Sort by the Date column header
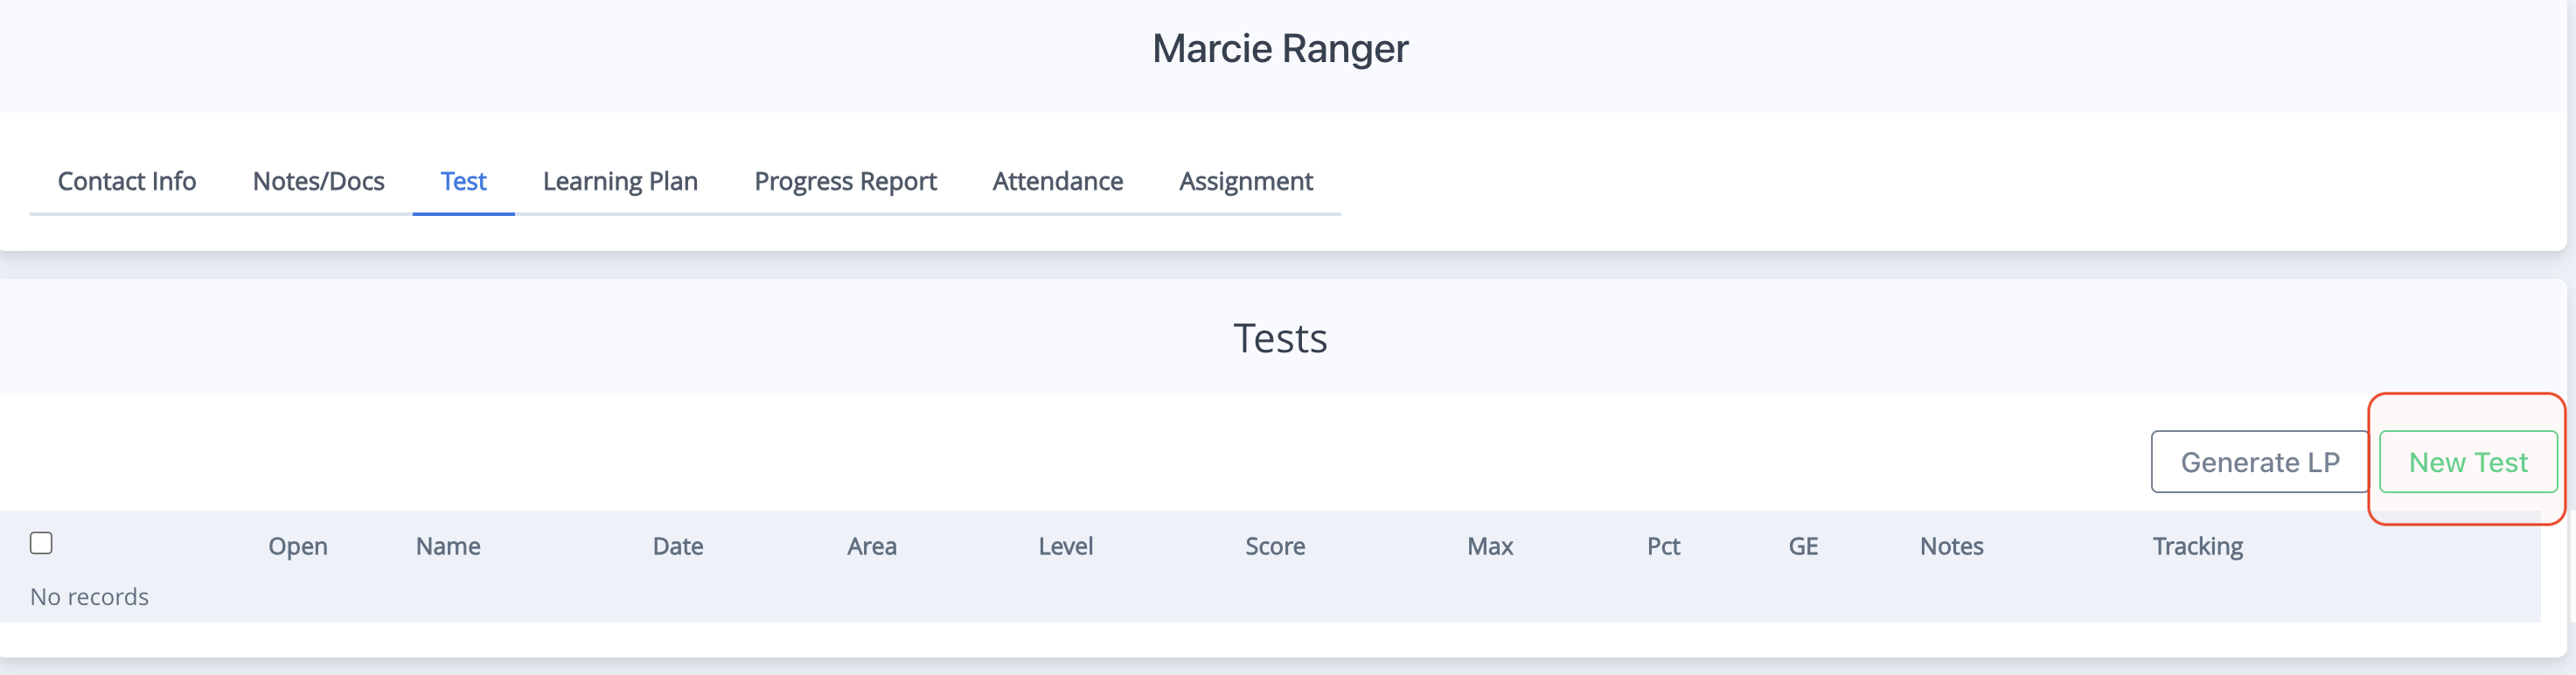The width and height of the screenshot is (2576, 675). [678, 546]
